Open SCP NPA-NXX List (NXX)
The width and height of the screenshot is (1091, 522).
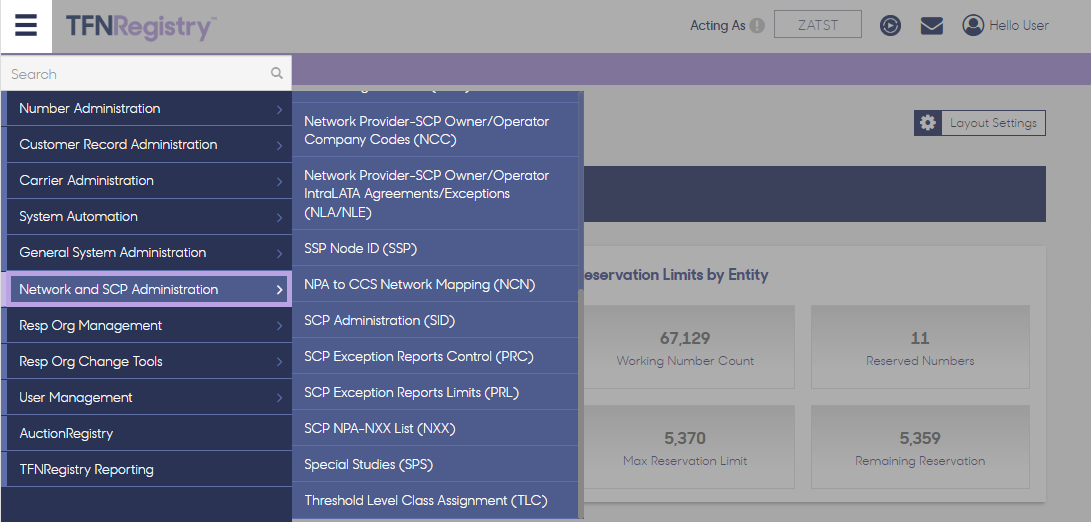pos(435,429)
